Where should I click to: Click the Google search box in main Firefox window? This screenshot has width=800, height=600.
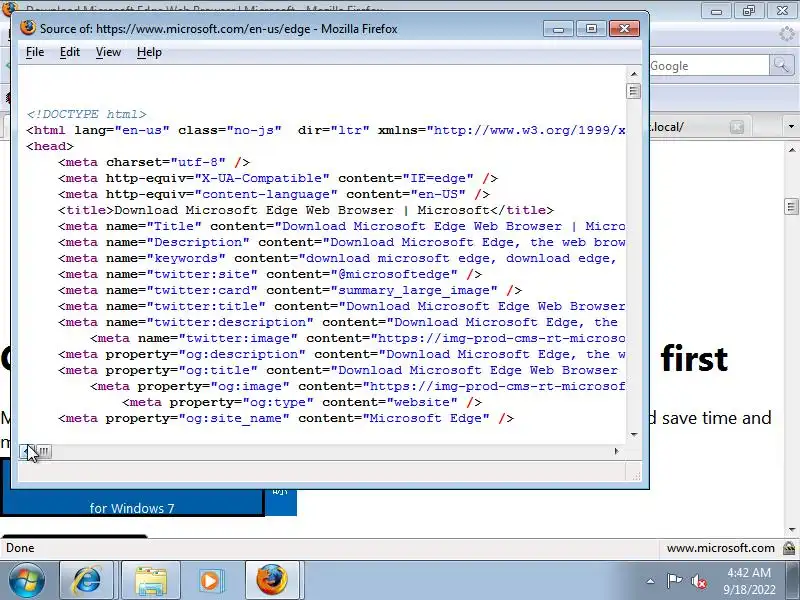(708, 66)
